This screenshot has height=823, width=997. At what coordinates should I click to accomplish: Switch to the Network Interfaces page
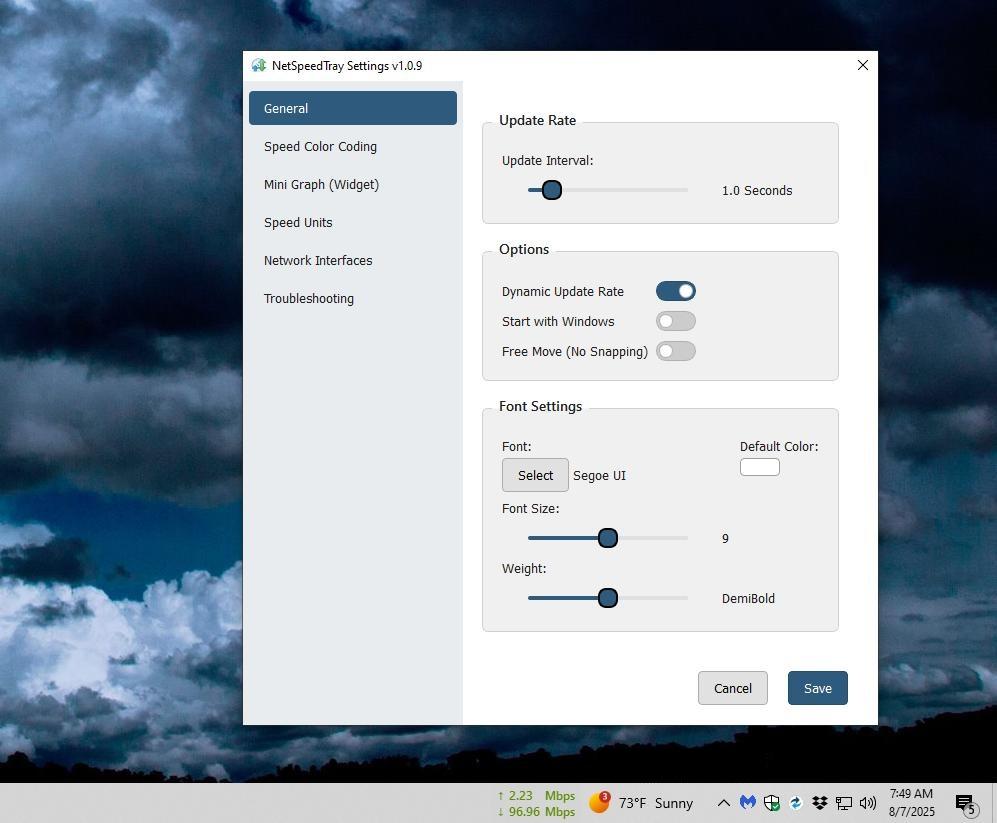pos(318,260)
